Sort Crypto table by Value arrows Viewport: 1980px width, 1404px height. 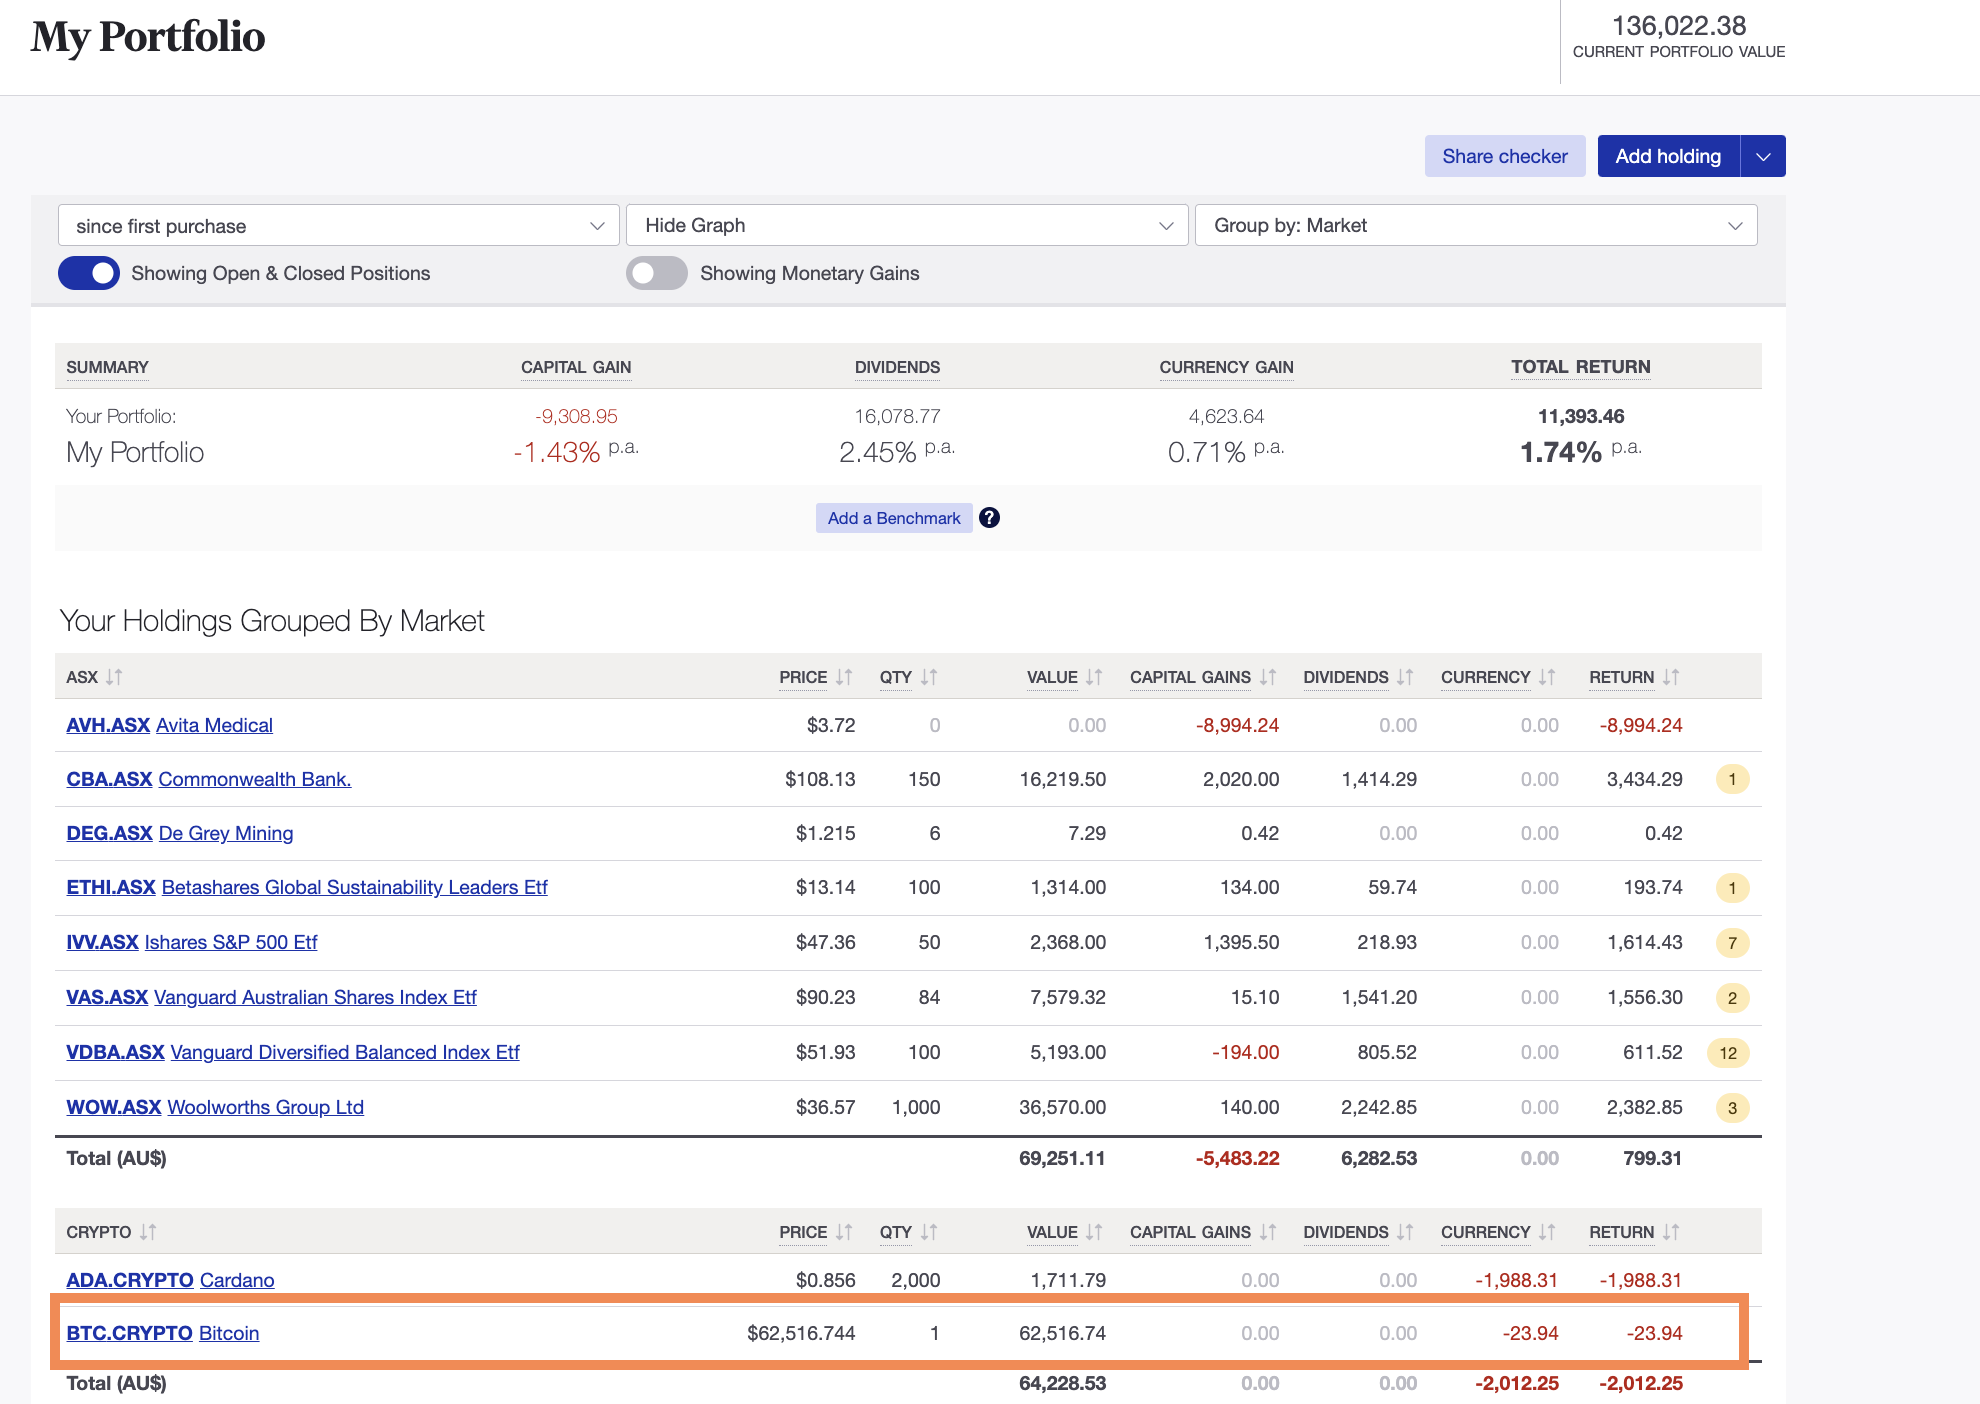pos(1094,1232)
